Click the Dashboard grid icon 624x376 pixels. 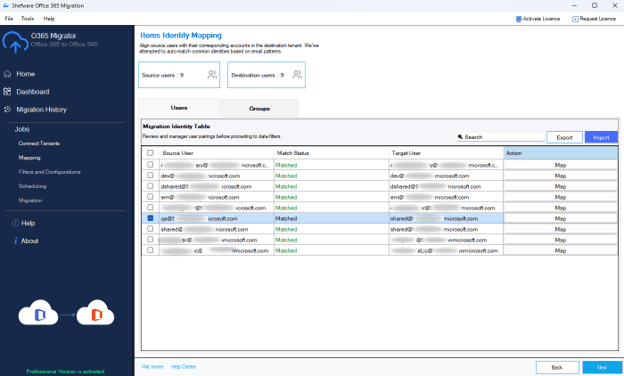[x=7, y=92]
